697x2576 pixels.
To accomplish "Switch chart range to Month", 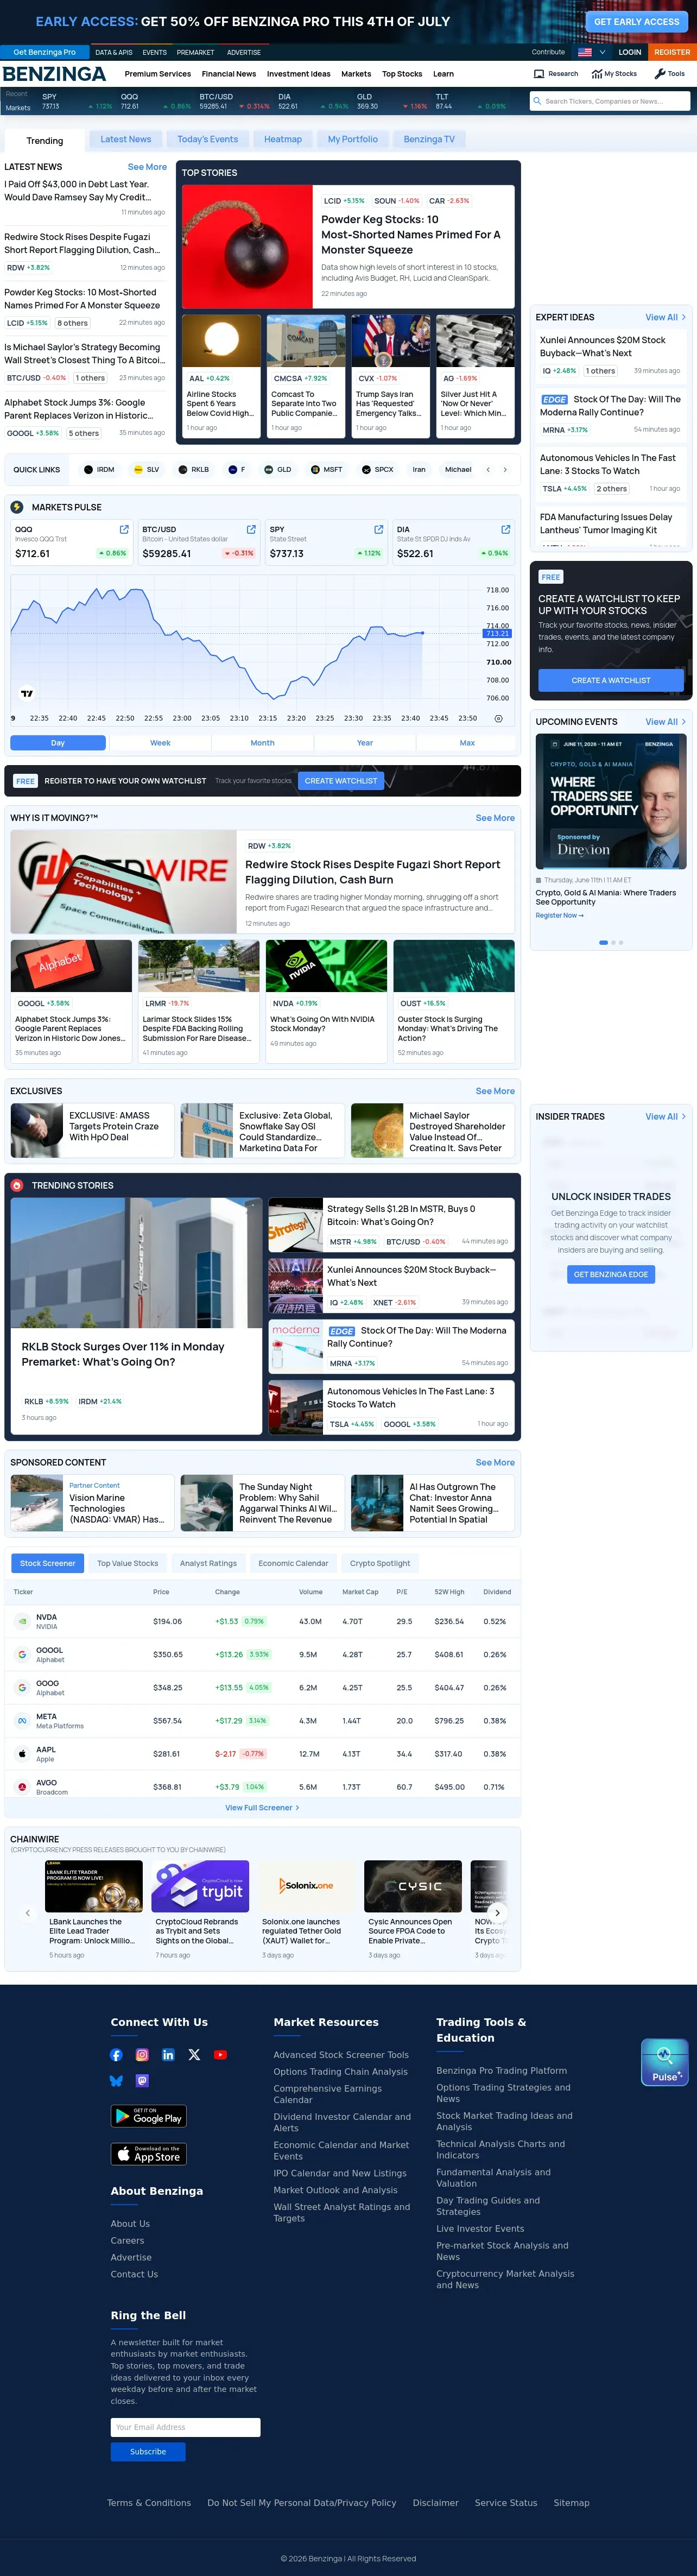I will tap(262, 743).
